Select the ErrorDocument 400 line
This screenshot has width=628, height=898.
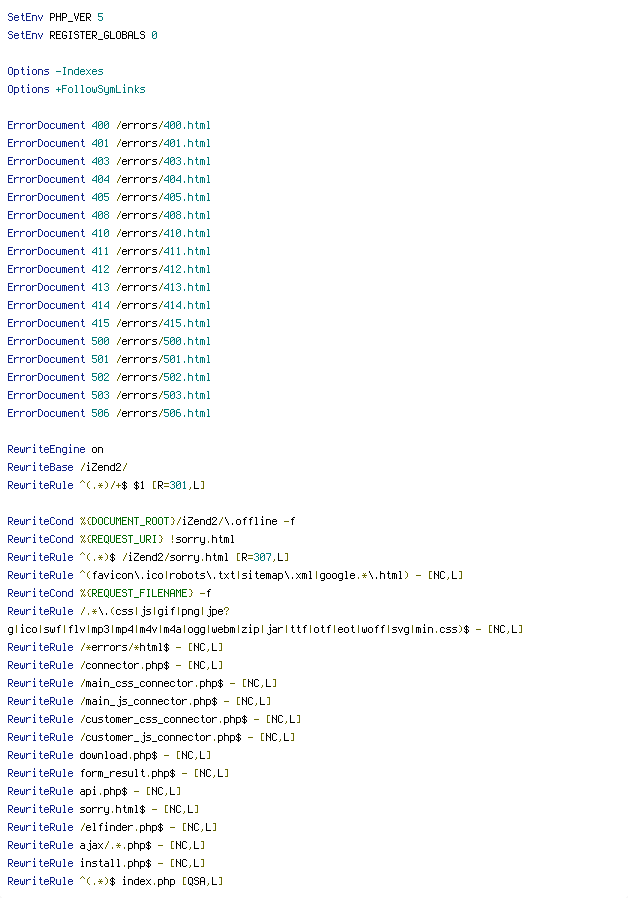click(x=109, y=125)
